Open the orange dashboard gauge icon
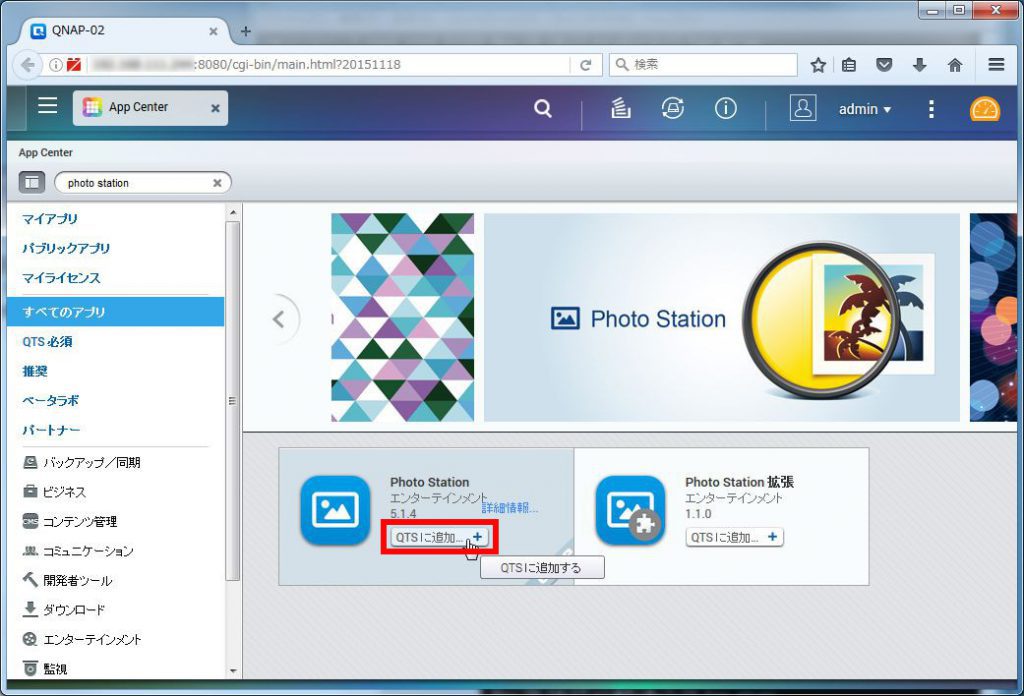Screen dimensions: 1024x696 click(x=984, y=109)
